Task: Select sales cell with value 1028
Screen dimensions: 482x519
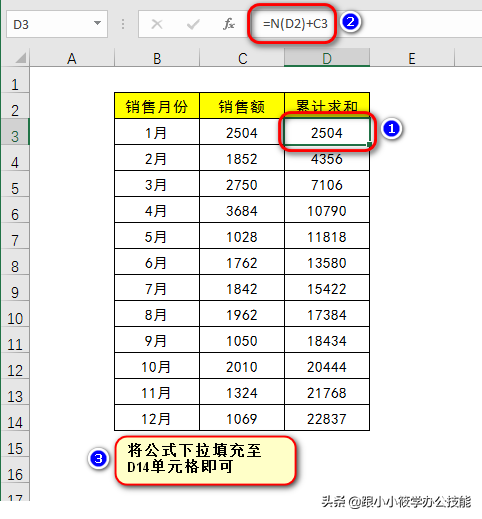Action: click(242, 236)
